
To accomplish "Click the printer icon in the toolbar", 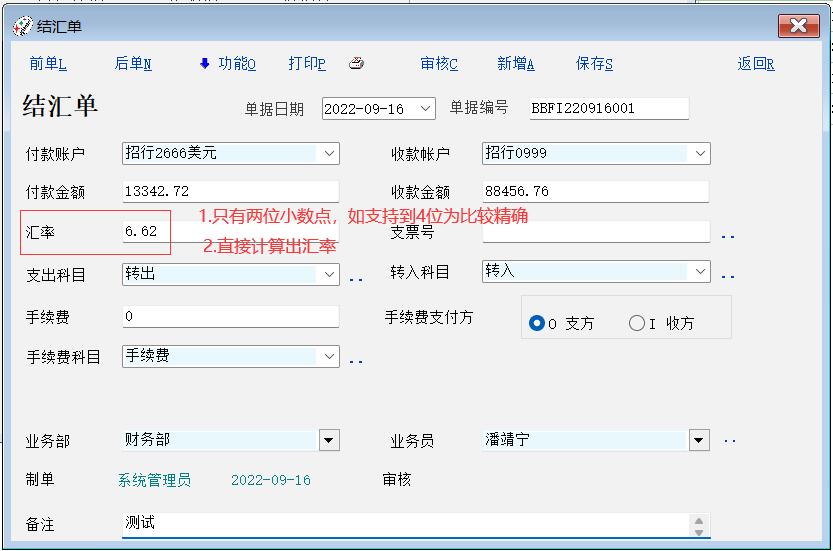I will pos(356,63).
